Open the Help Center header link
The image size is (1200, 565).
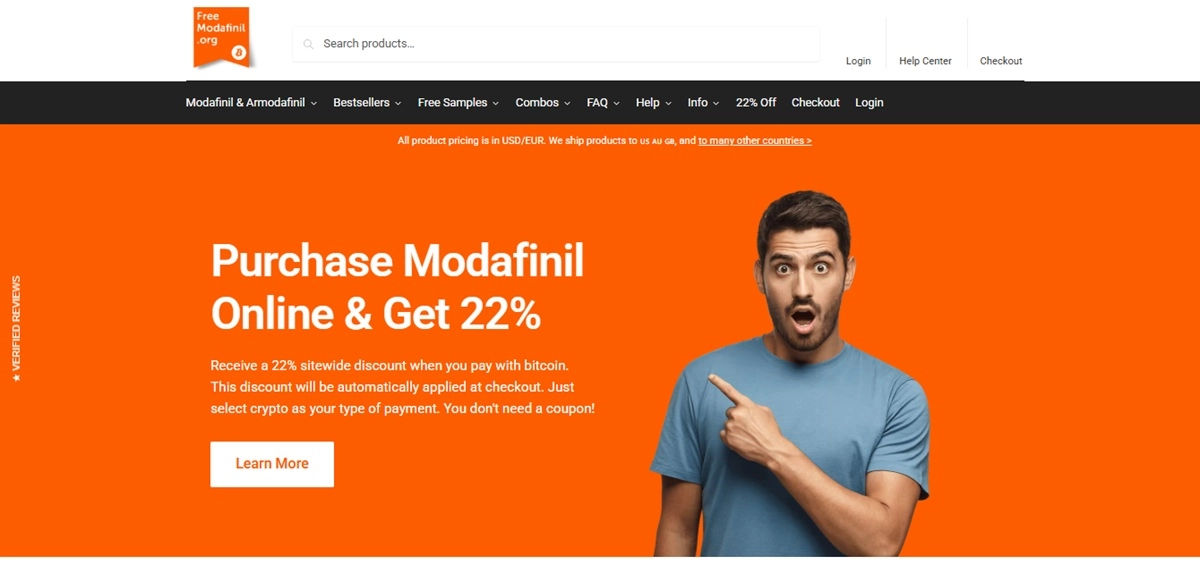(925, 61)
